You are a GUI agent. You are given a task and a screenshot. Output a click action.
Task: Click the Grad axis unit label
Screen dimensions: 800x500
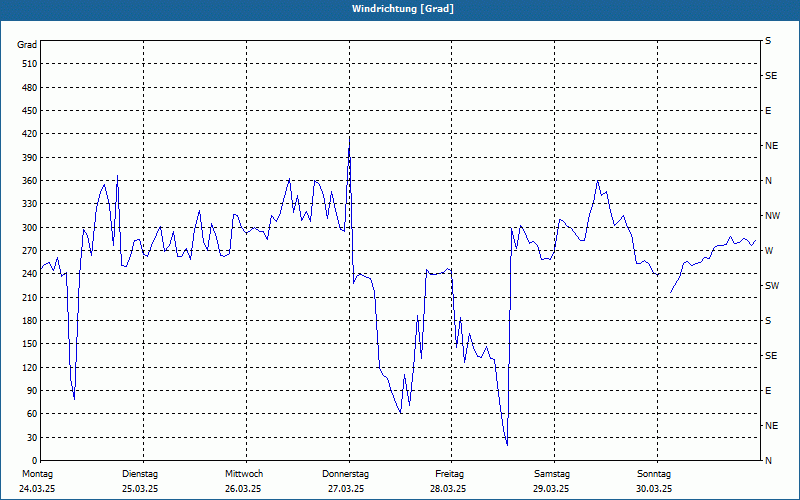(x=27, y=45)
